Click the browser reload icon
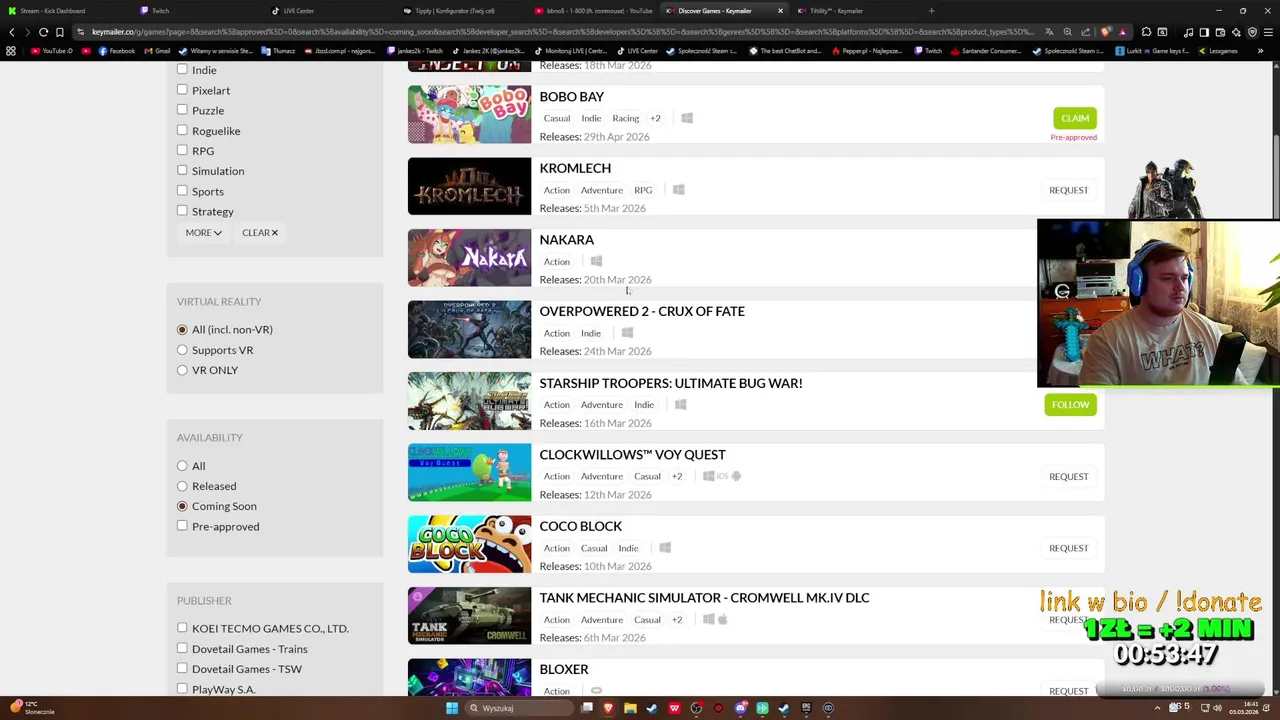1280x720 pixels. pyautogui.click(x=43, y=32)
